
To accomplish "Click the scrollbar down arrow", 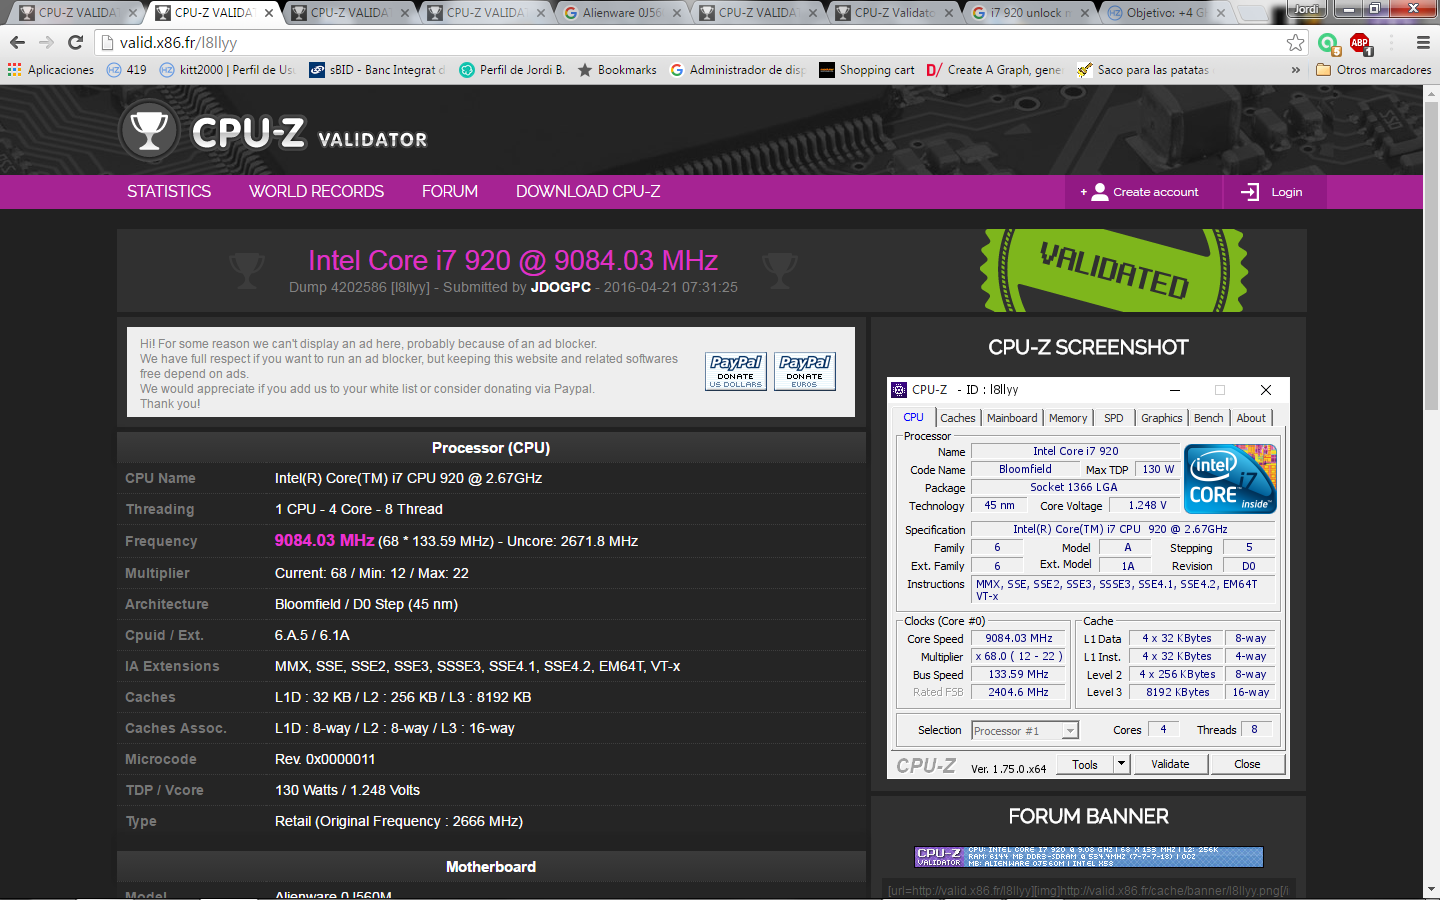I will (x=1431, y=890).
